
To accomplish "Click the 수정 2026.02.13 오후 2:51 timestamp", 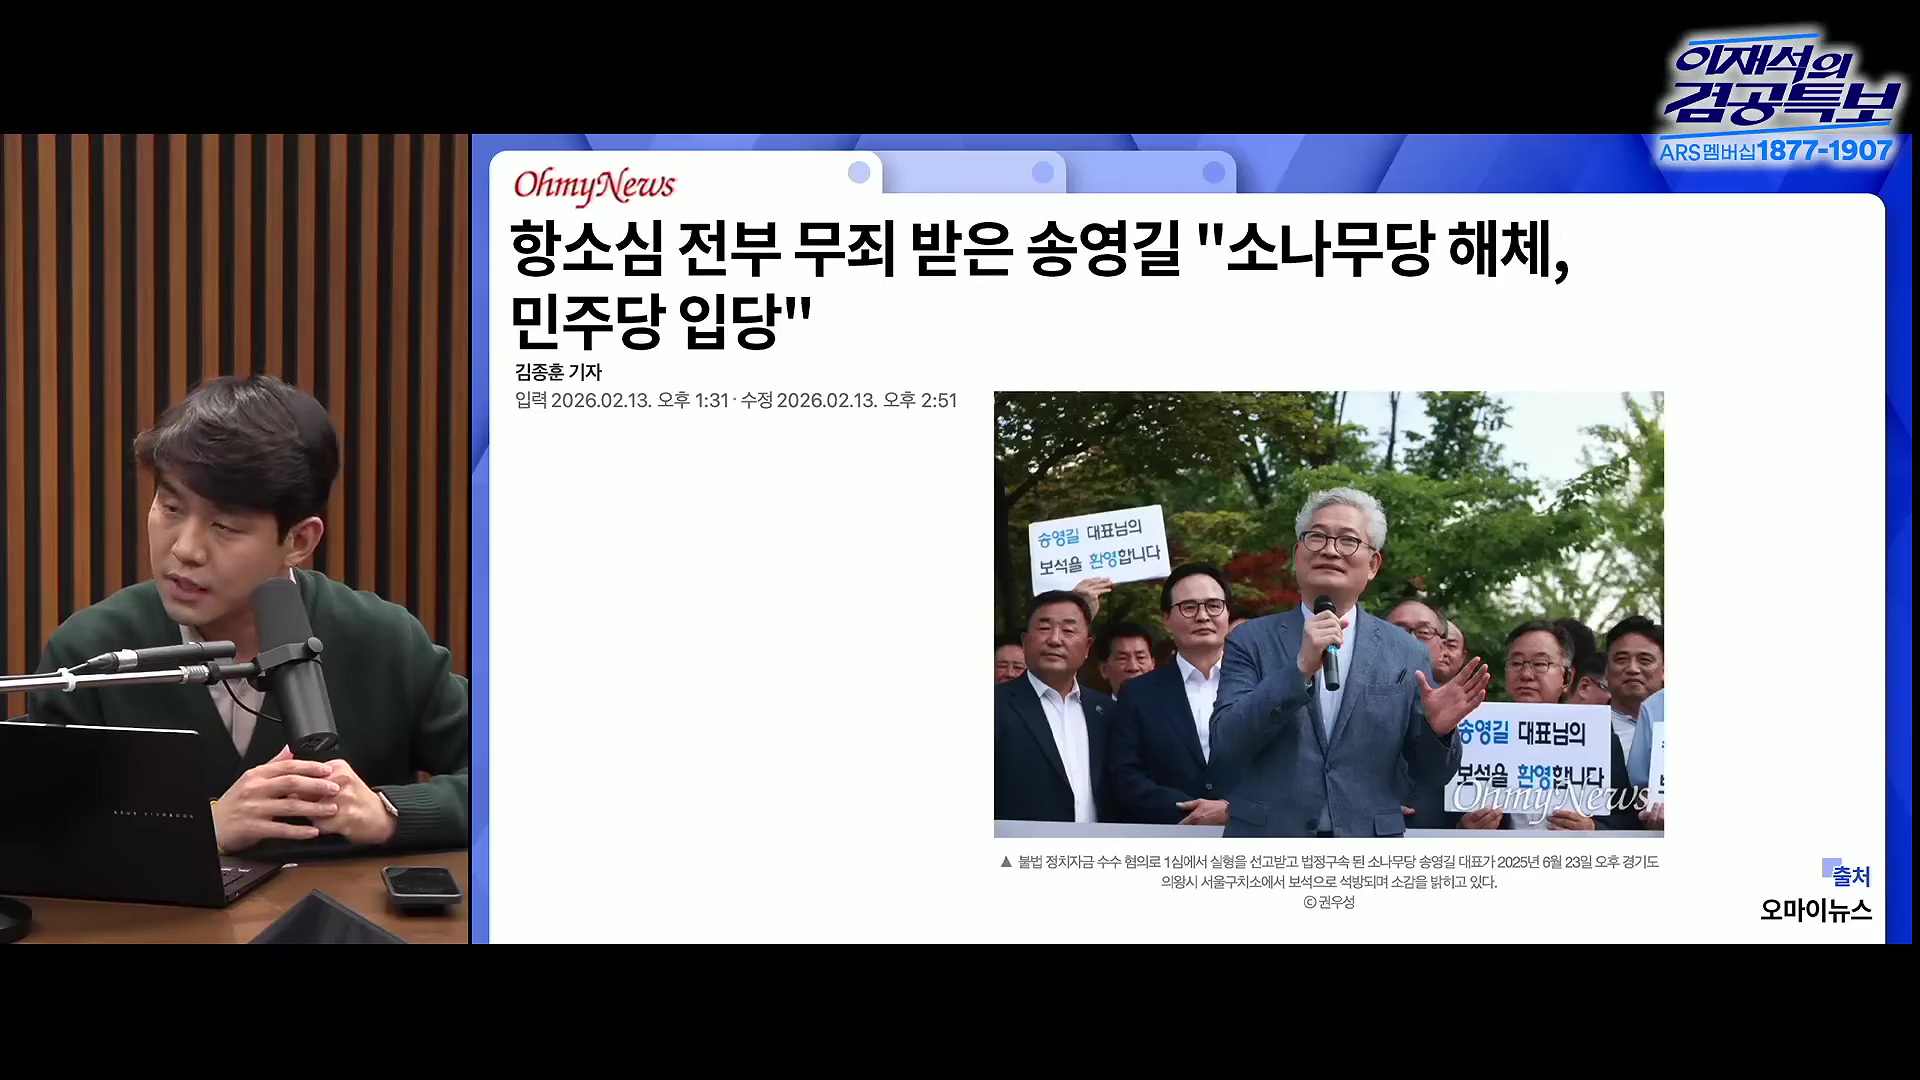I will click(x=849, y=400).
